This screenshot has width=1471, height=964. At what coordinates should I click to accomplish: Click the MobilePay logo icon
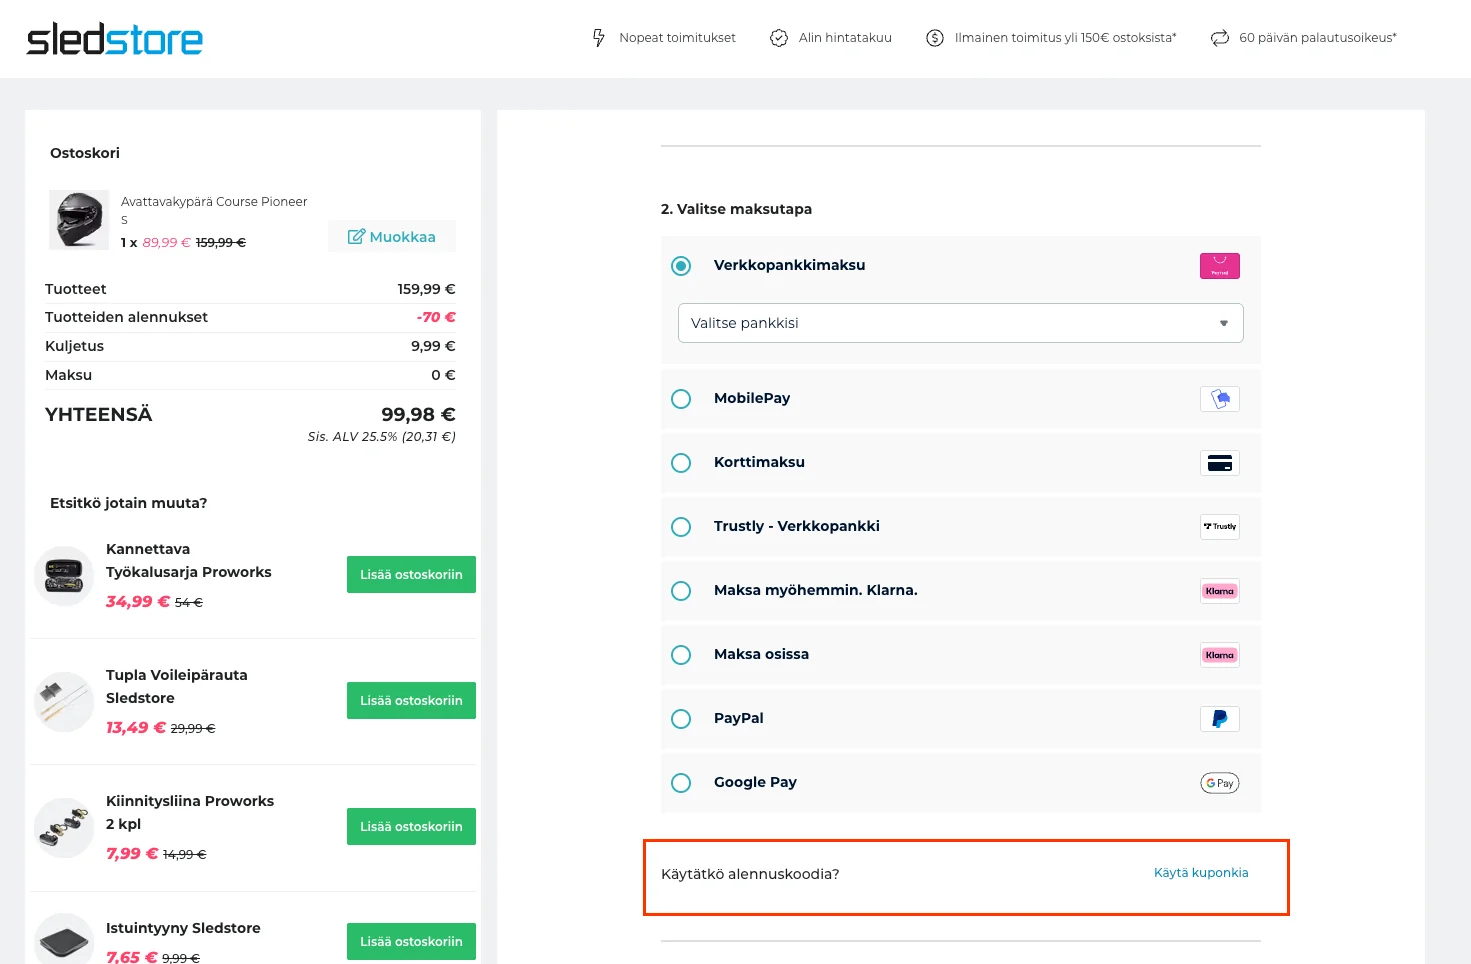tap(1220, 399)
